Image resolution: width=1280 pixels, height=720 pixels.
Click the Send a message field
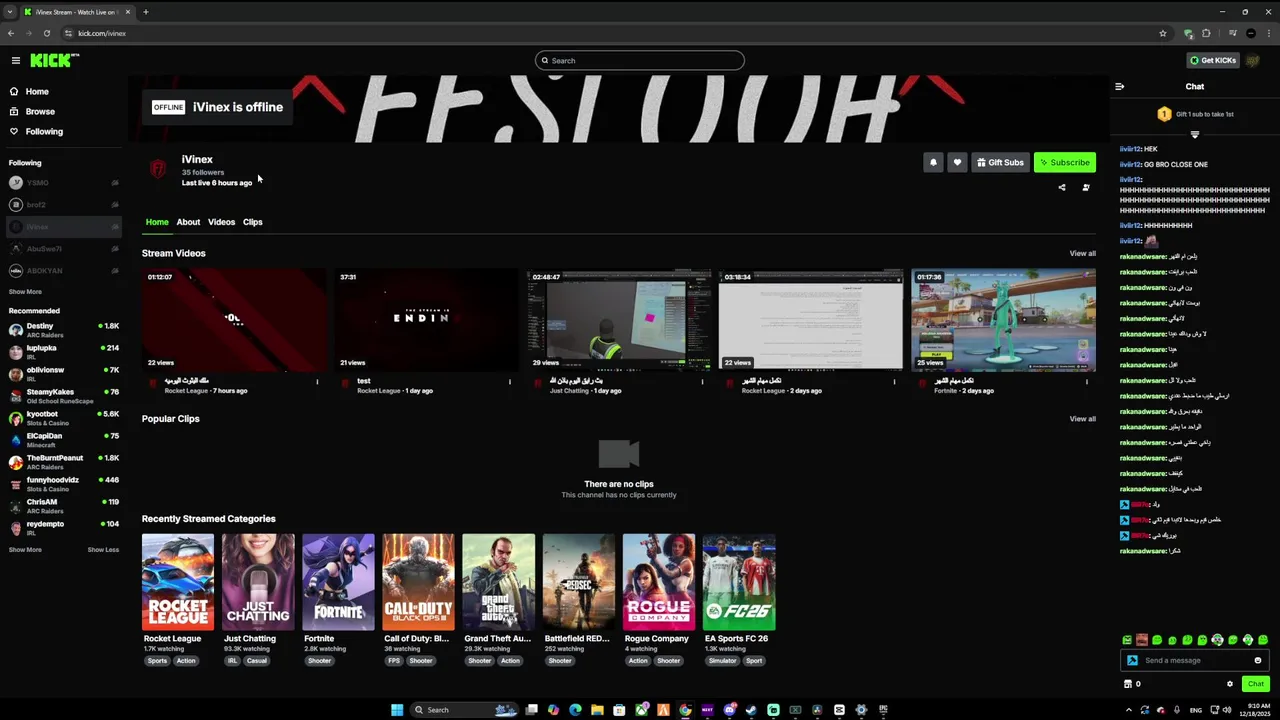(1195, 660)
